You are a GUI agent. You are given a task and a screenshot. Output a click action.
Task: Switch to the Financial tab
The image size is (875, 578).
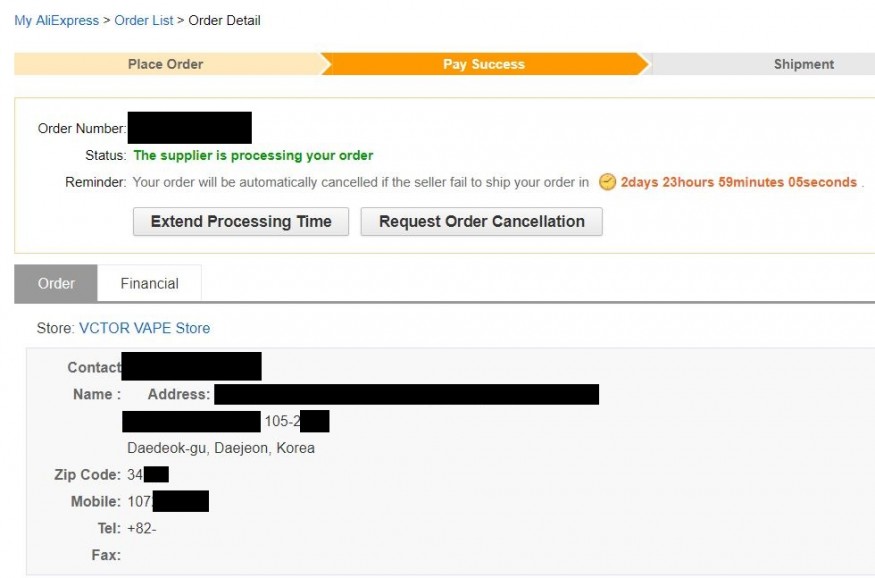[150, 283]
